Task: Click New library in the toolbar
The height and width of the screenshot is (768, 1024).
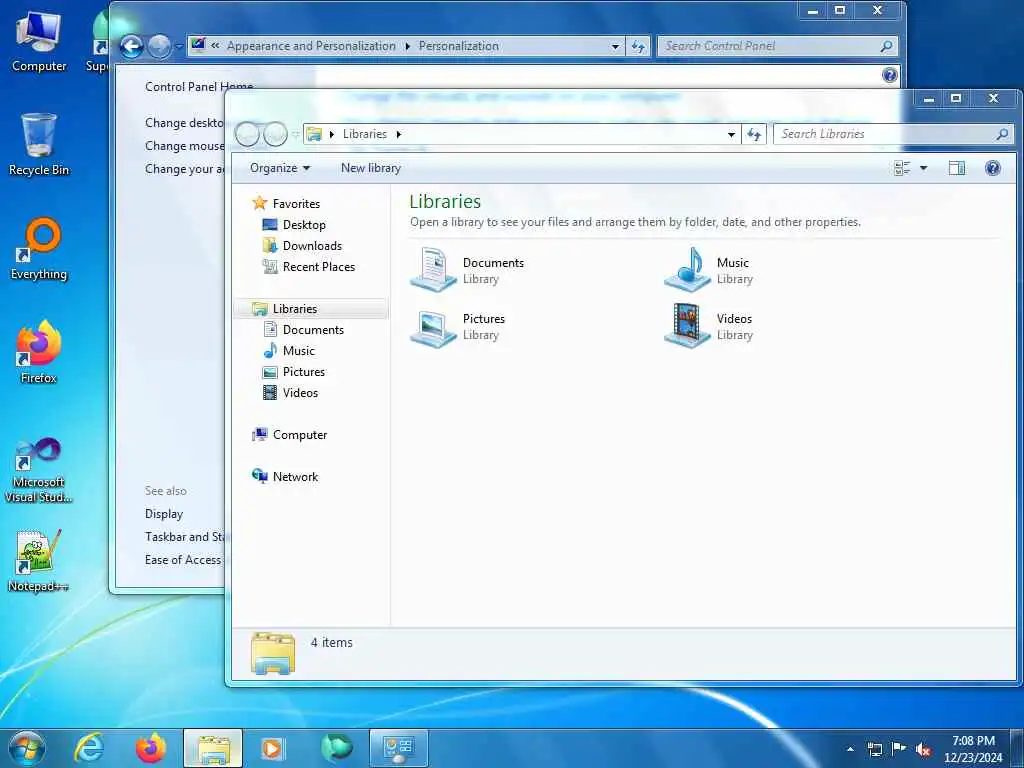Action: click(x=371, y=168)
